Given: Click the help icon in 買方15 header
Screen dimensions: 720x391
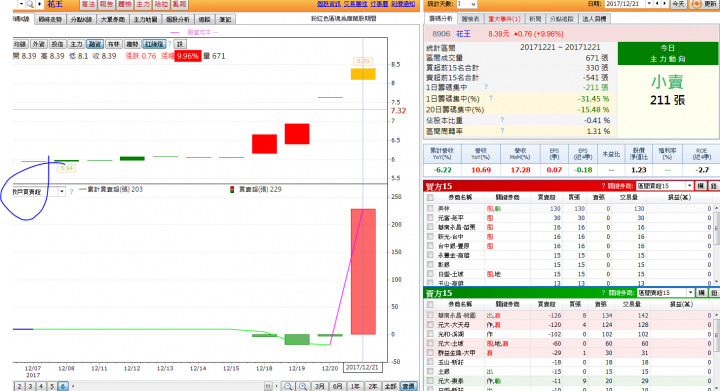Looking at the screenshot, I should point(603,186).
